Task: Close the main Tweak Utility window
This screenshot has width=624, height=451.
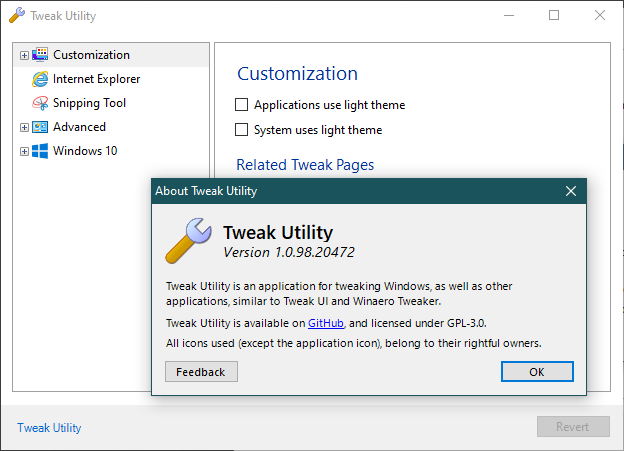Action: click(600, 16)
